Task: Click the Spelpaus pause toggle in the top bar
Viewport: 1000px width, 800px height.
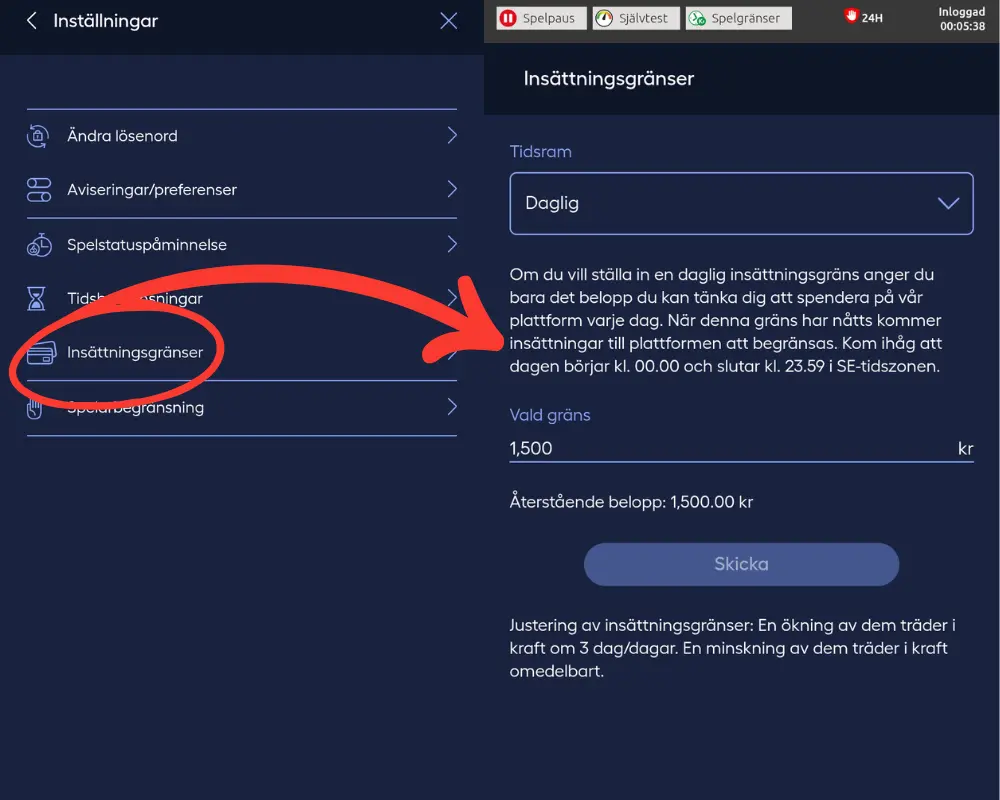Action: (x=540, y=17)
